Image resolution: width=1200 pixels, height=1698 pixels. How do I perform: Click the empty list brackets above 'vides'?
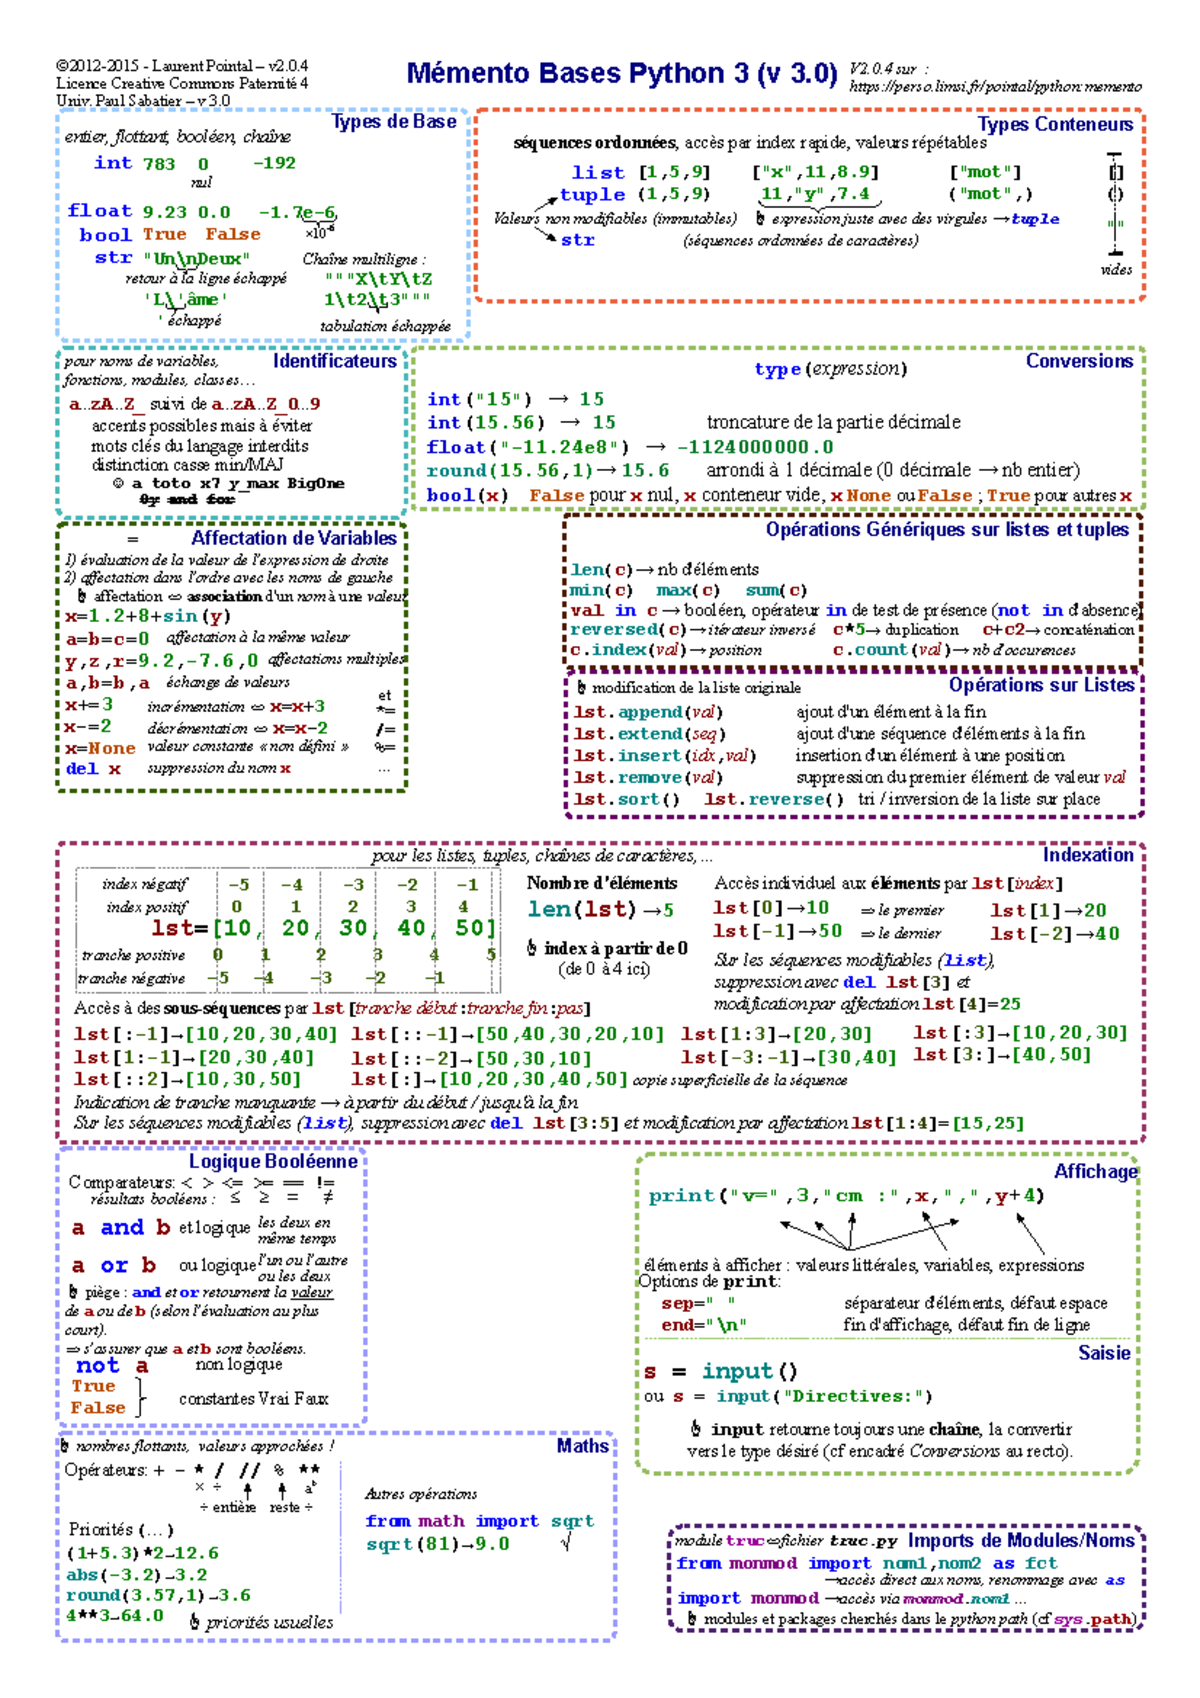1116,172
